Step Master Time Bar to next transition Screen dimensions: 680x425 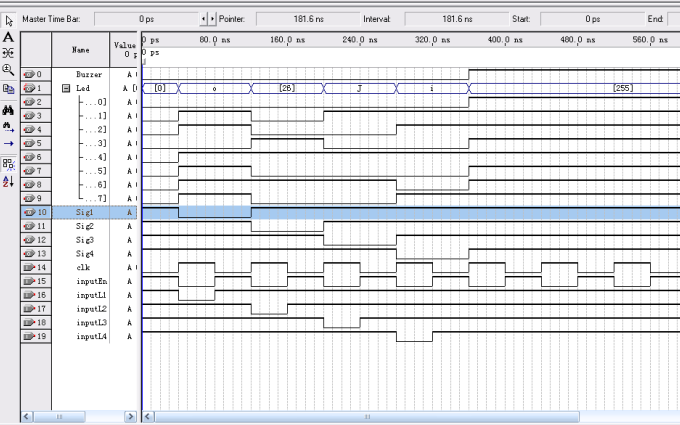coord(212,19)
